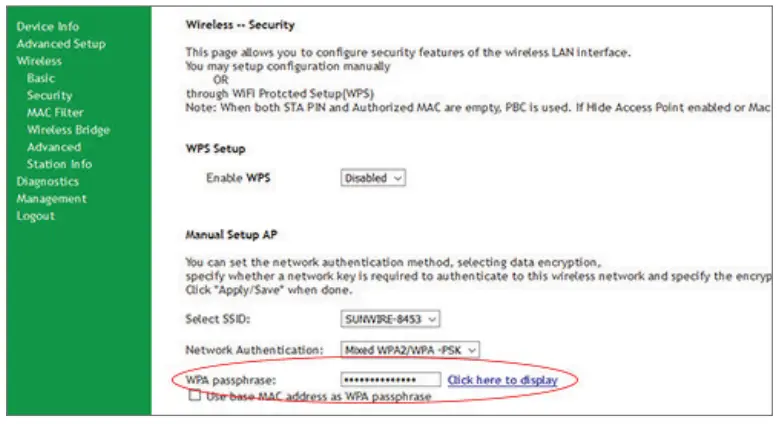This screenshot has width=777, height=424.
Task: Select the Wireless menu section
Action: tap(39, 60)
